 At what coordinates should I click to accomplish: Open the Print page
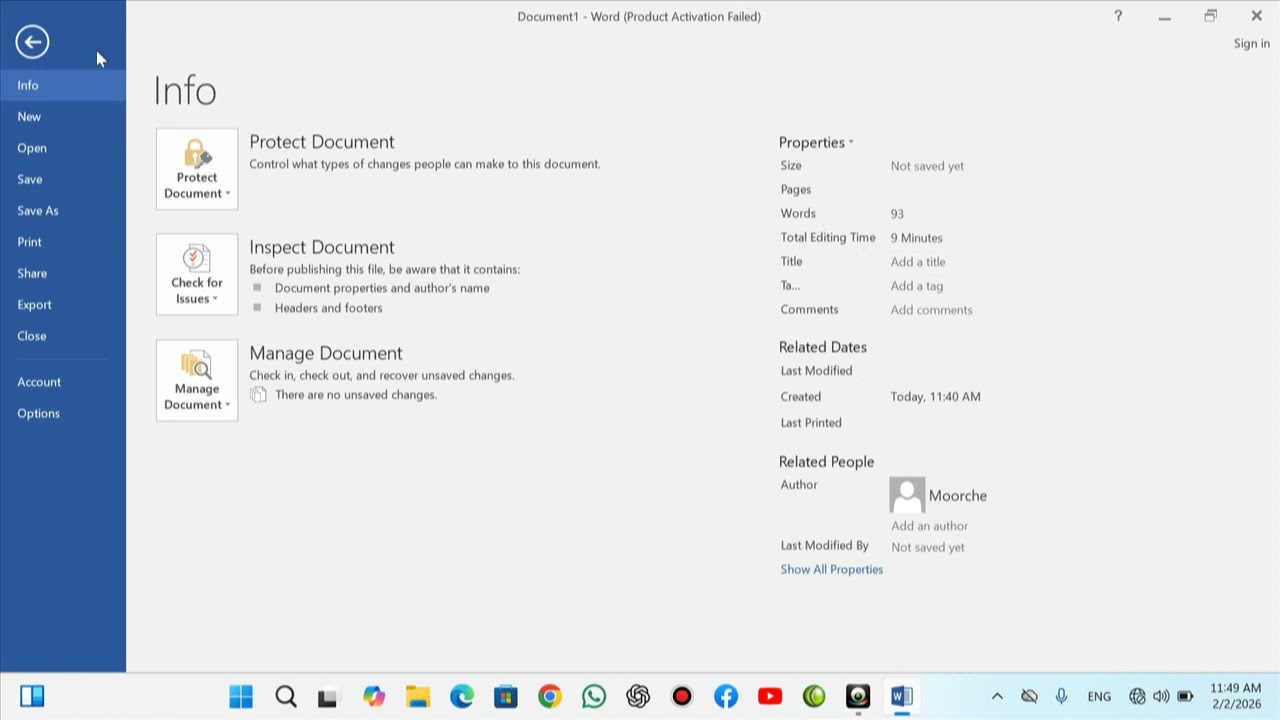point(63,242)
